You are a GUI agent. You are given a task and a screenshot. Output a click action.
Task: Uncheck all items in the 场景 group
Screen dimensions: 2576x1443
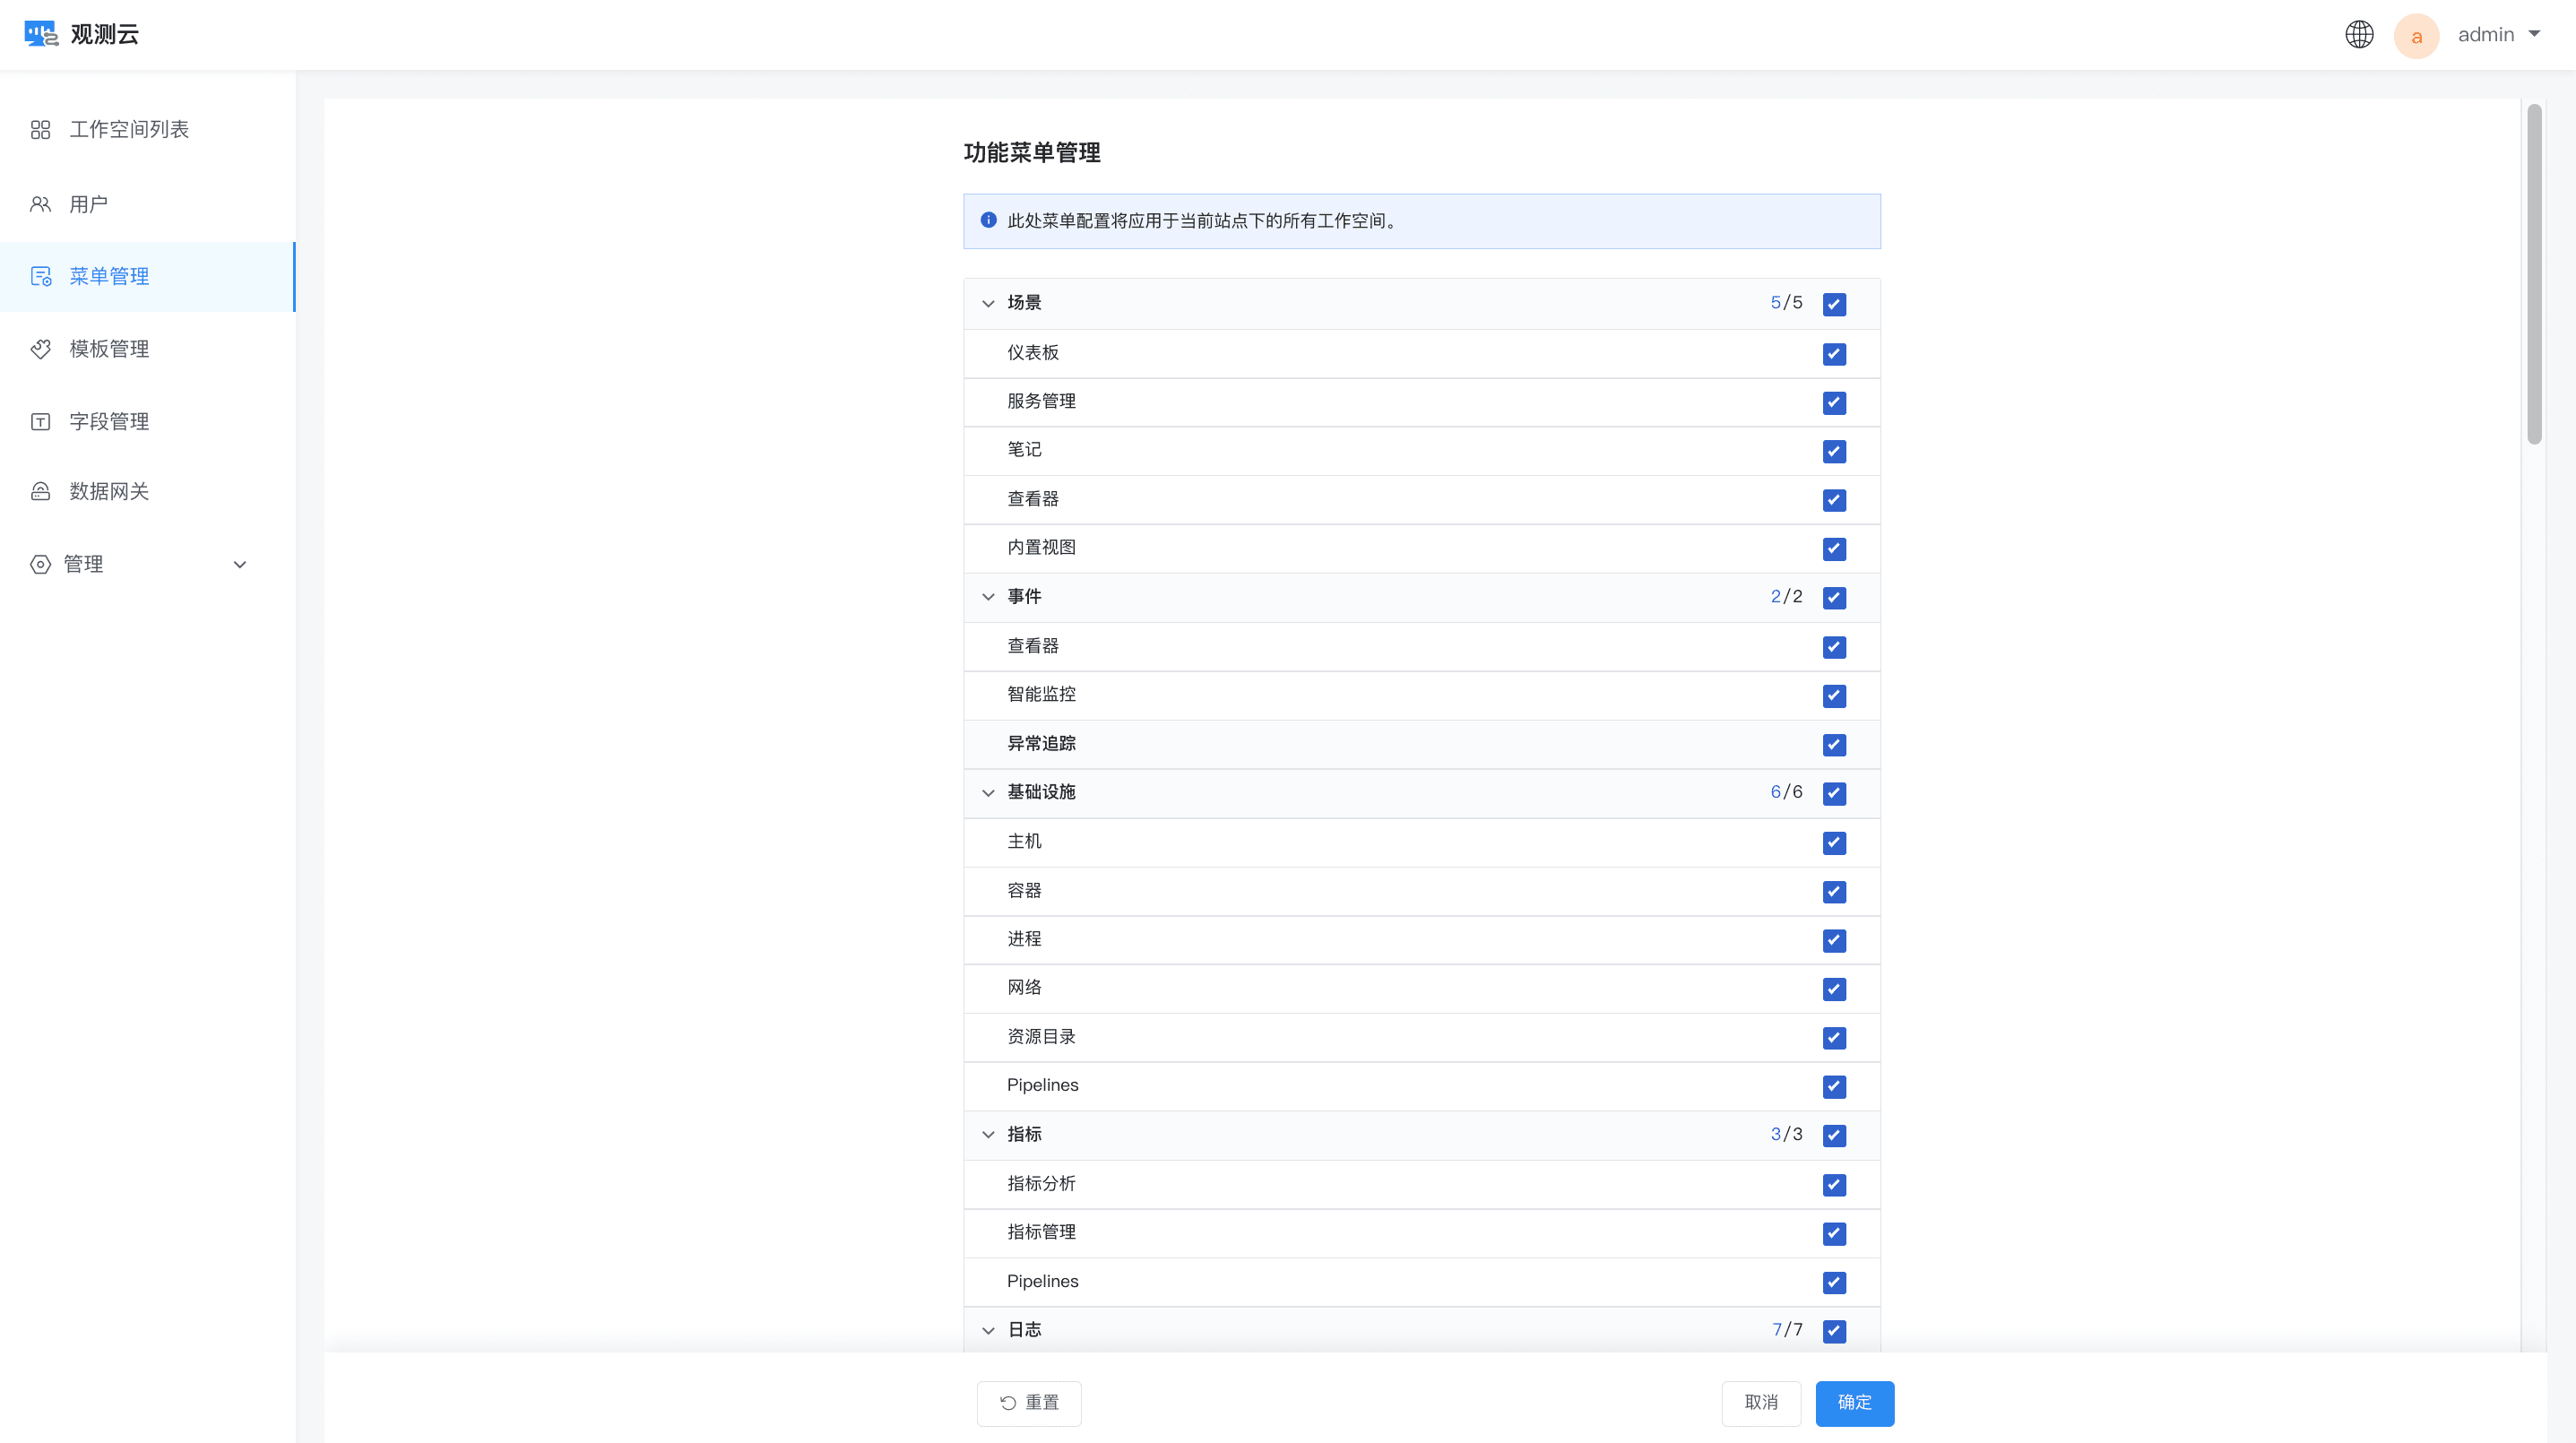pyautogui.click(x=1834, y=304)
